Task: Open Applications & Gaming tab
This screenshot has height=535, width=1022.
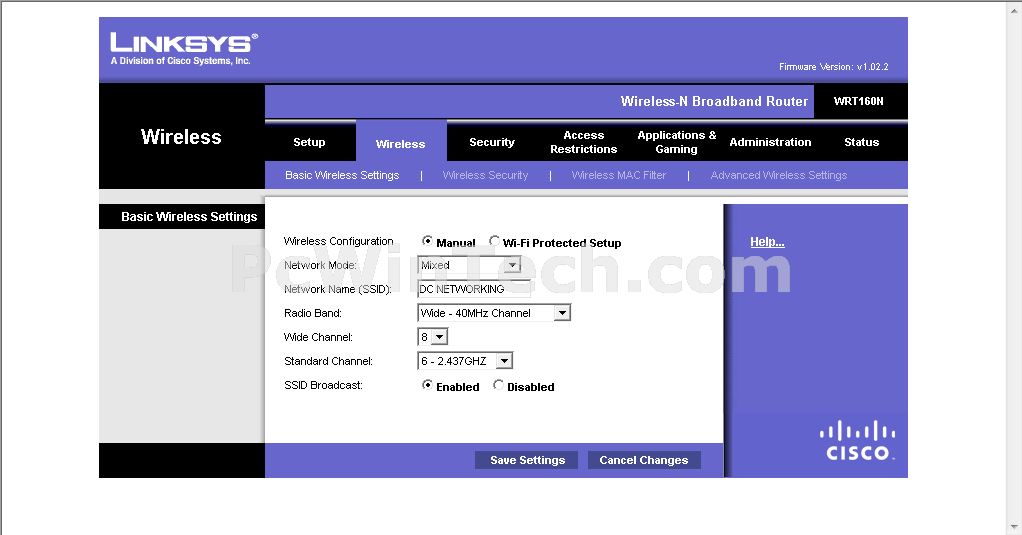Action: click(x=677, y=142)
